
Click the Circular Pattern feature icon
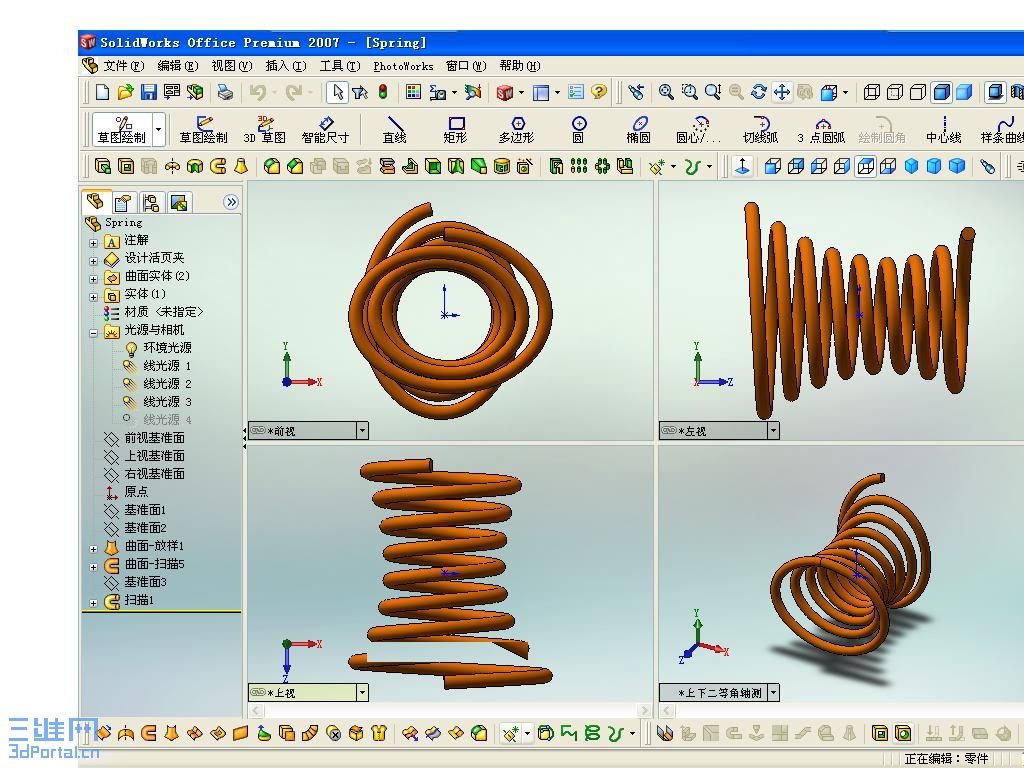(x=603, y=167)
